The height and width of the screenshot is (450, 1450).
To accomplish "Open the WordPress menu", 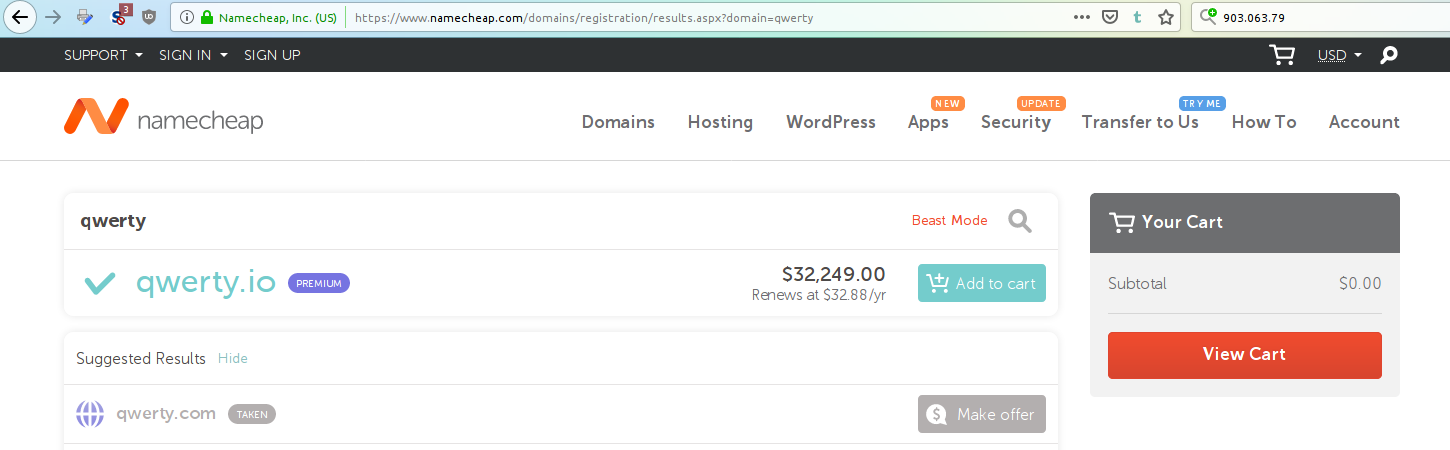I will [x=831, y=122].
